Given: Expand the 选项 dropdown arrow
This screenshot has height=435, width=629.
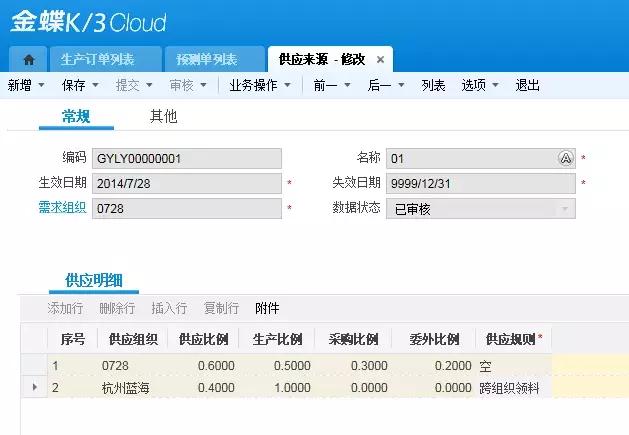Looking at the screenshot, I should point(495,85).
